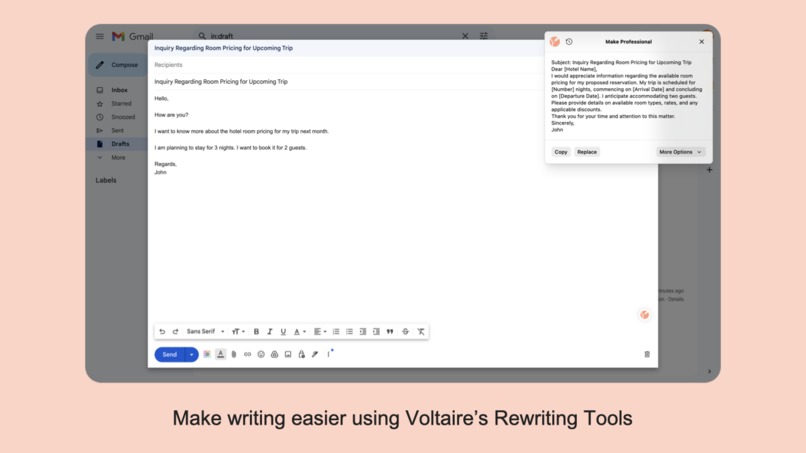Toggle underline formatting
The height and width of the screenshot is (453, 806).
click(283, 332)
